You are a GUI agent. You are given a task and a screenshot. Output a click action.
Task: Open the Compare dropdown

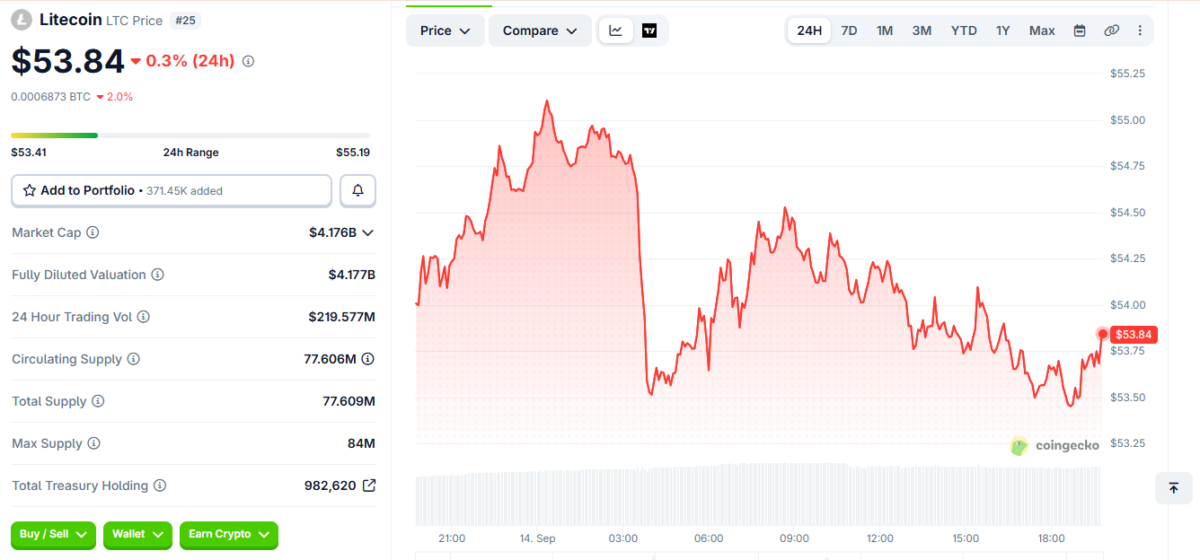click(x=540, y=30)
